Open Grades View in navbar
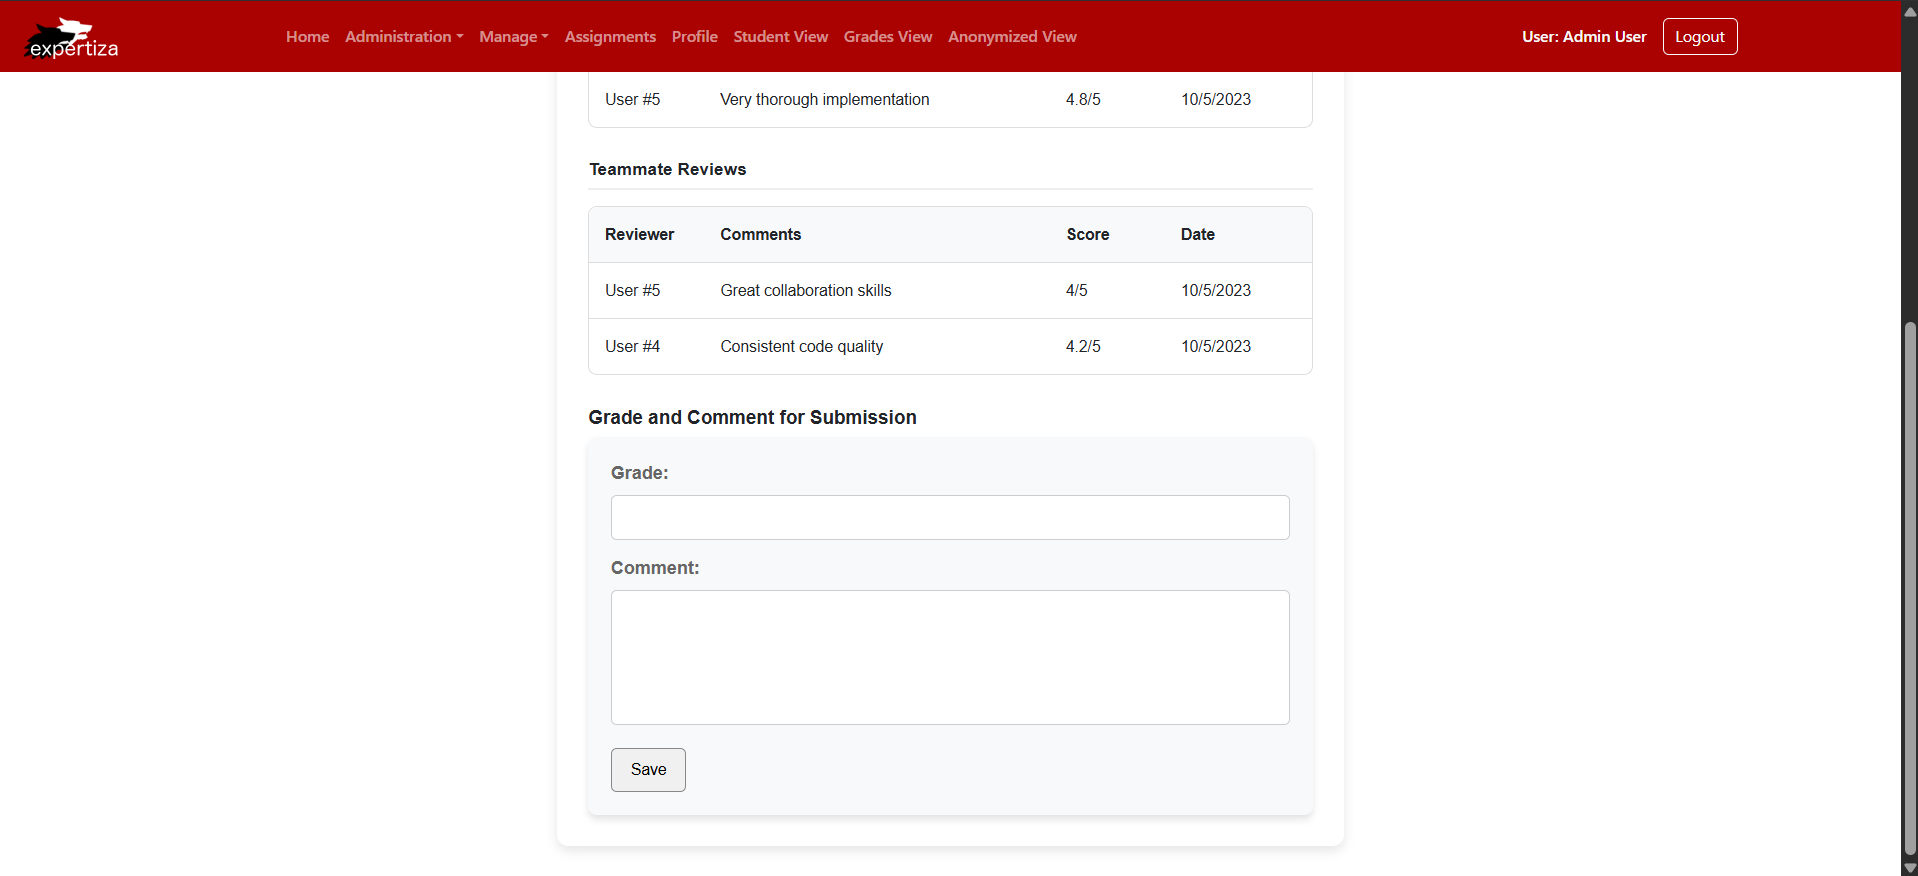The height and width of the screenshot is (876, 1918). pyautogui.click(x=887, y=37)
